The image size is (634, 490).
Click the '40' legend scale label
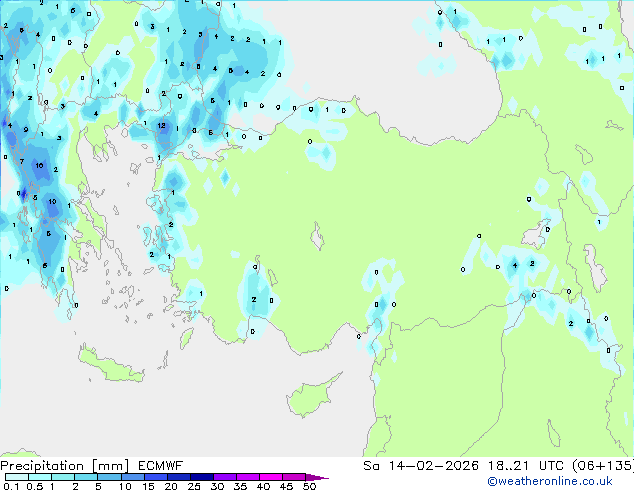coord(263,486)
